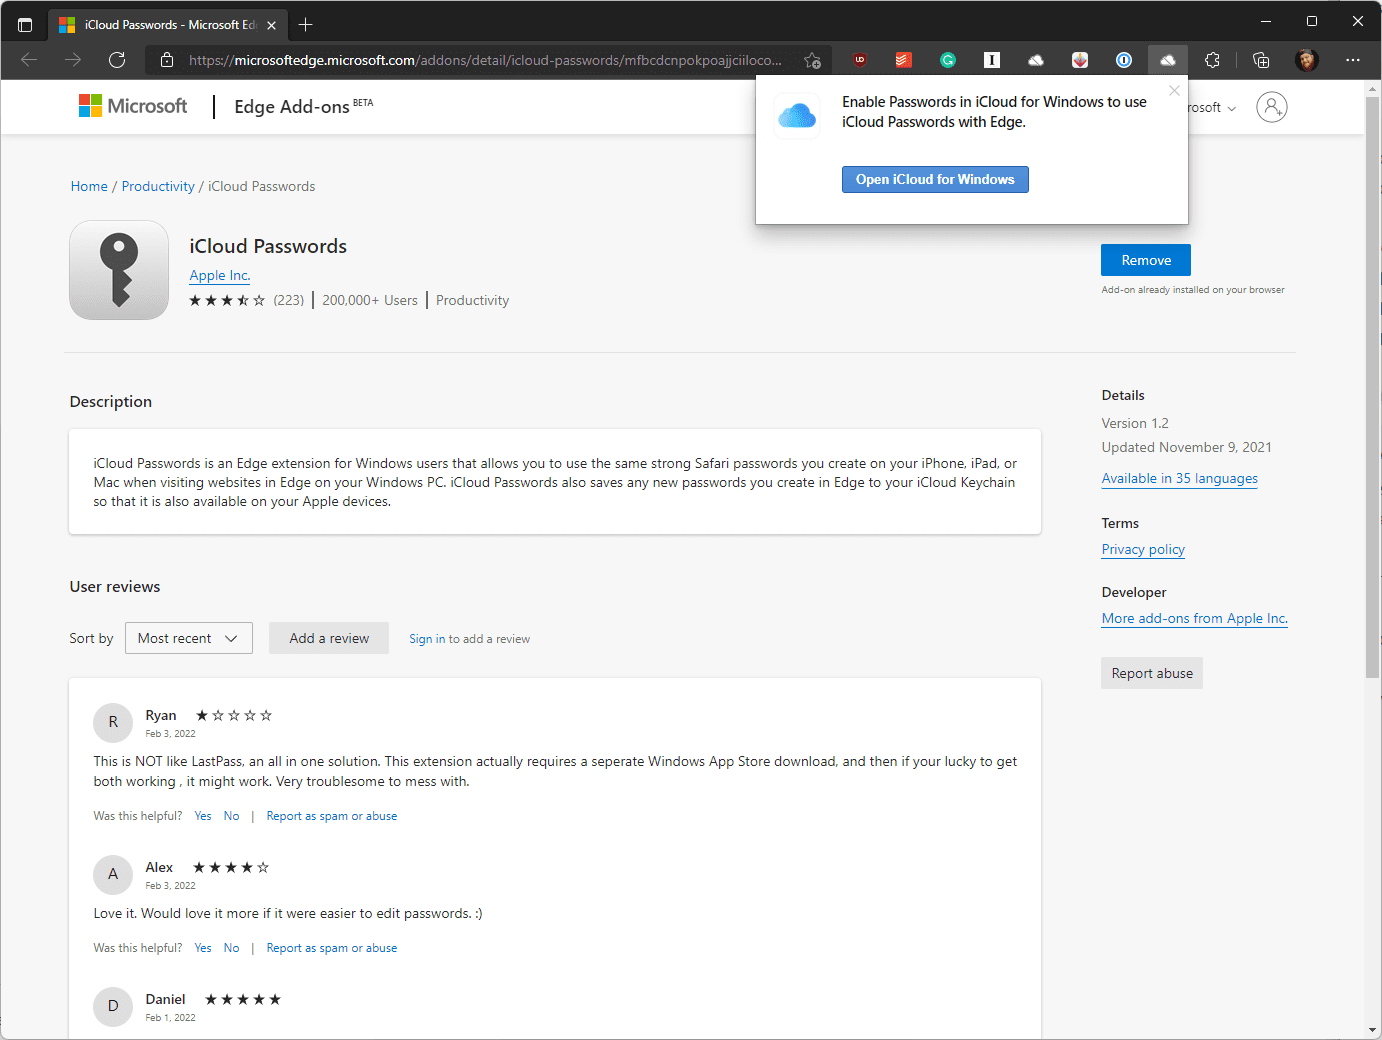Screen dimensions: 1382x1040
Task: Add this page to favorites
Action: click(x=813, y=60)
